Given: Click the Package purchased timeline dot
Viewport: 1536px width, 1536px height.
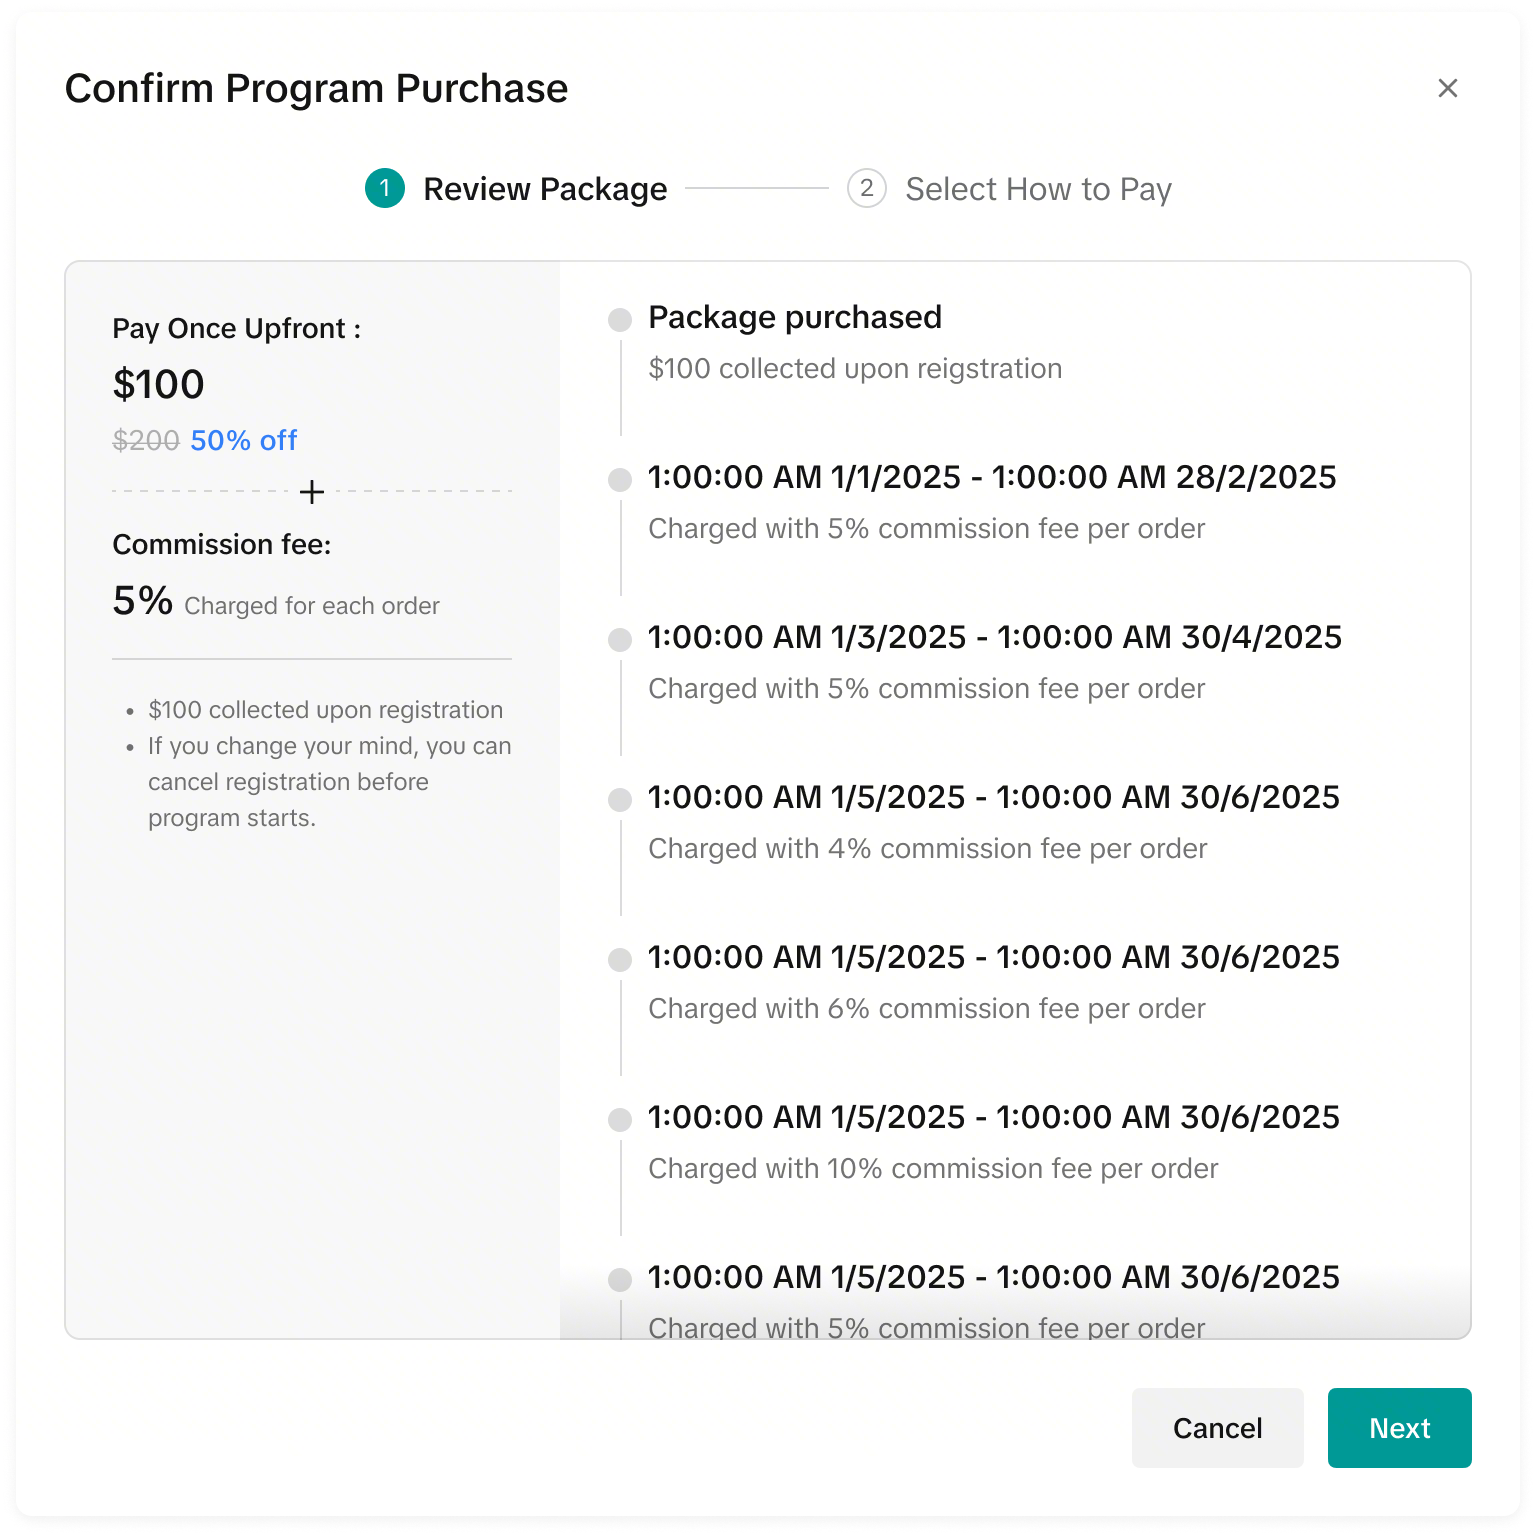Looking at the screenshot, I should (620, 320).
